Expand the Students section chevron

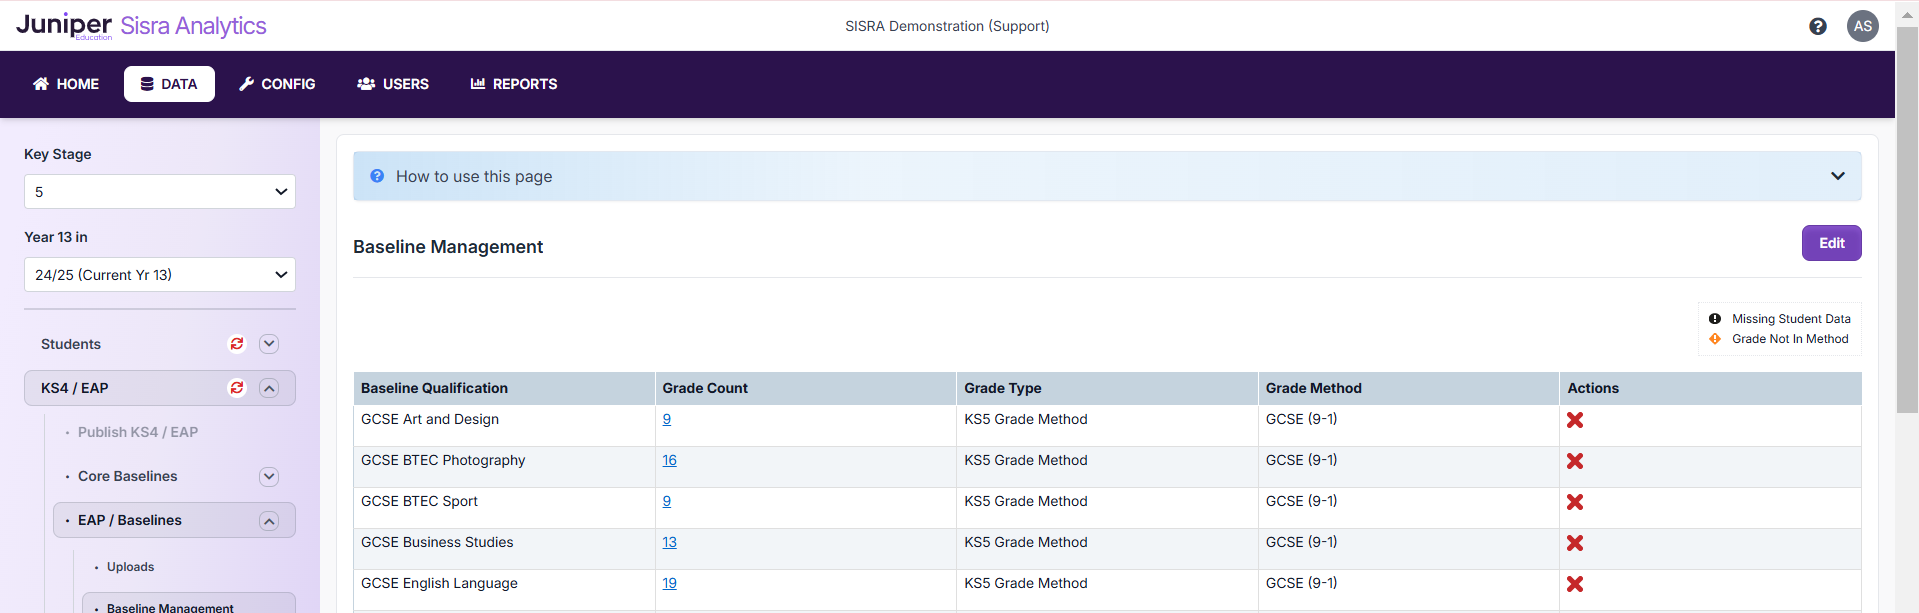[269, 344]
